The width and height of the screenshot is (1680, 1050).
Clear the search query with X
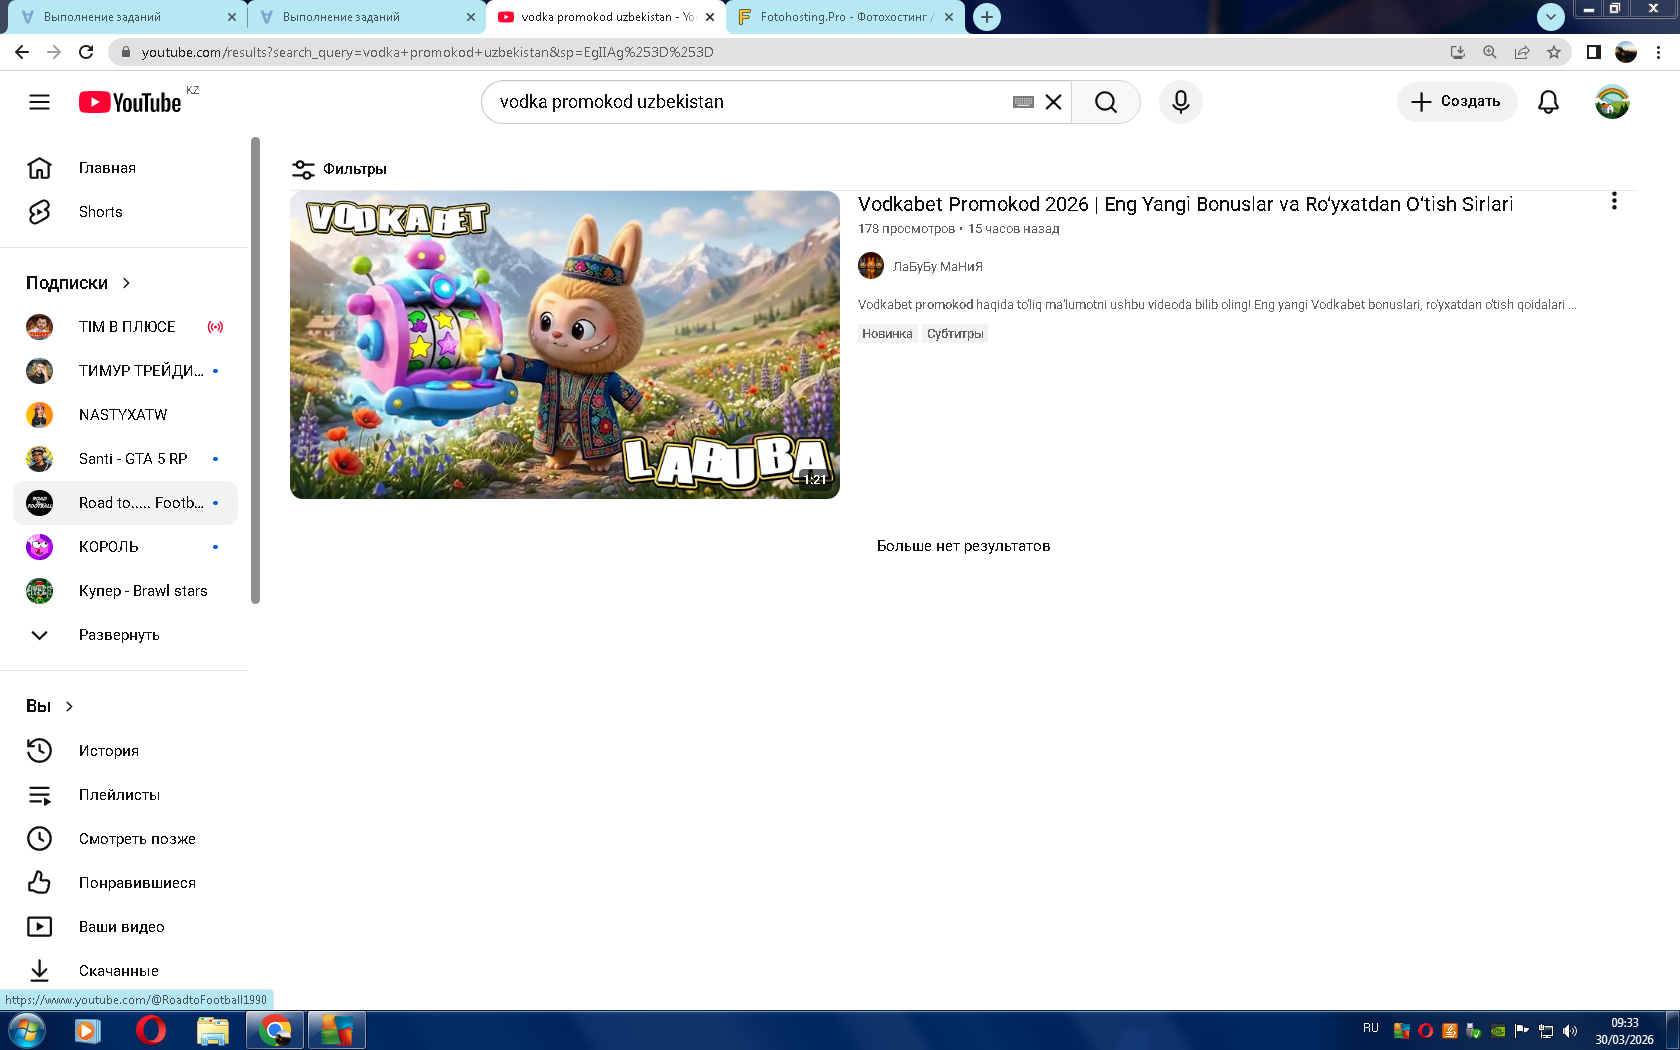click(x=1053, y=102)
